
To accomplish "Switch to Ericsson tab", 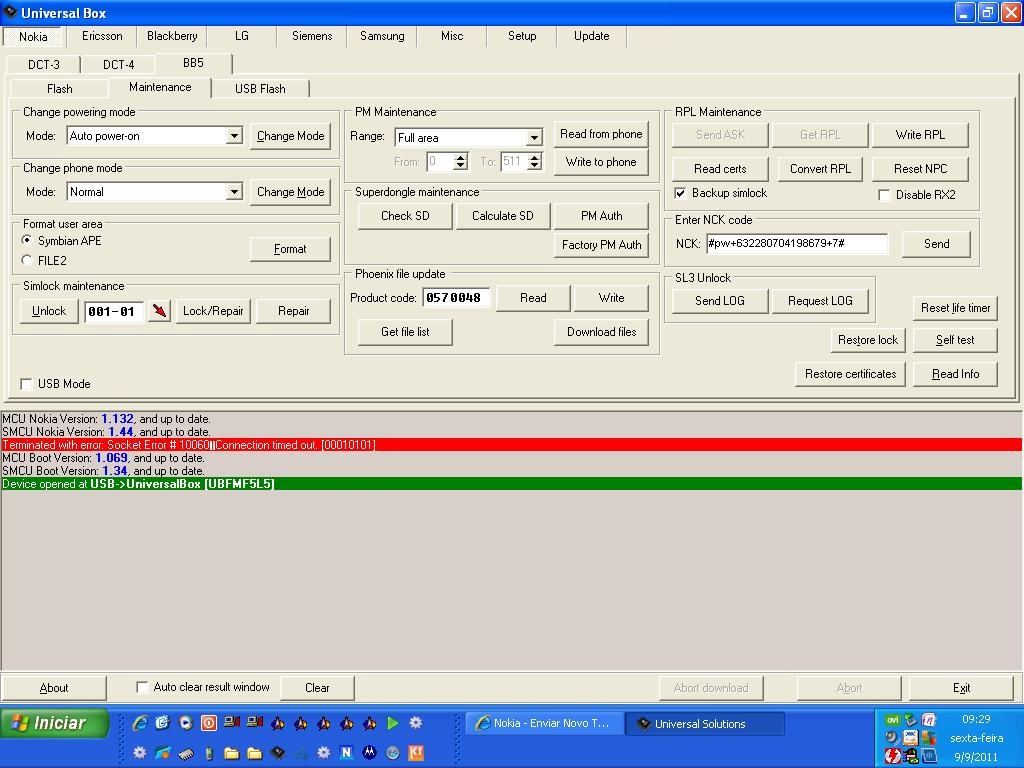I will pos(102,36).
